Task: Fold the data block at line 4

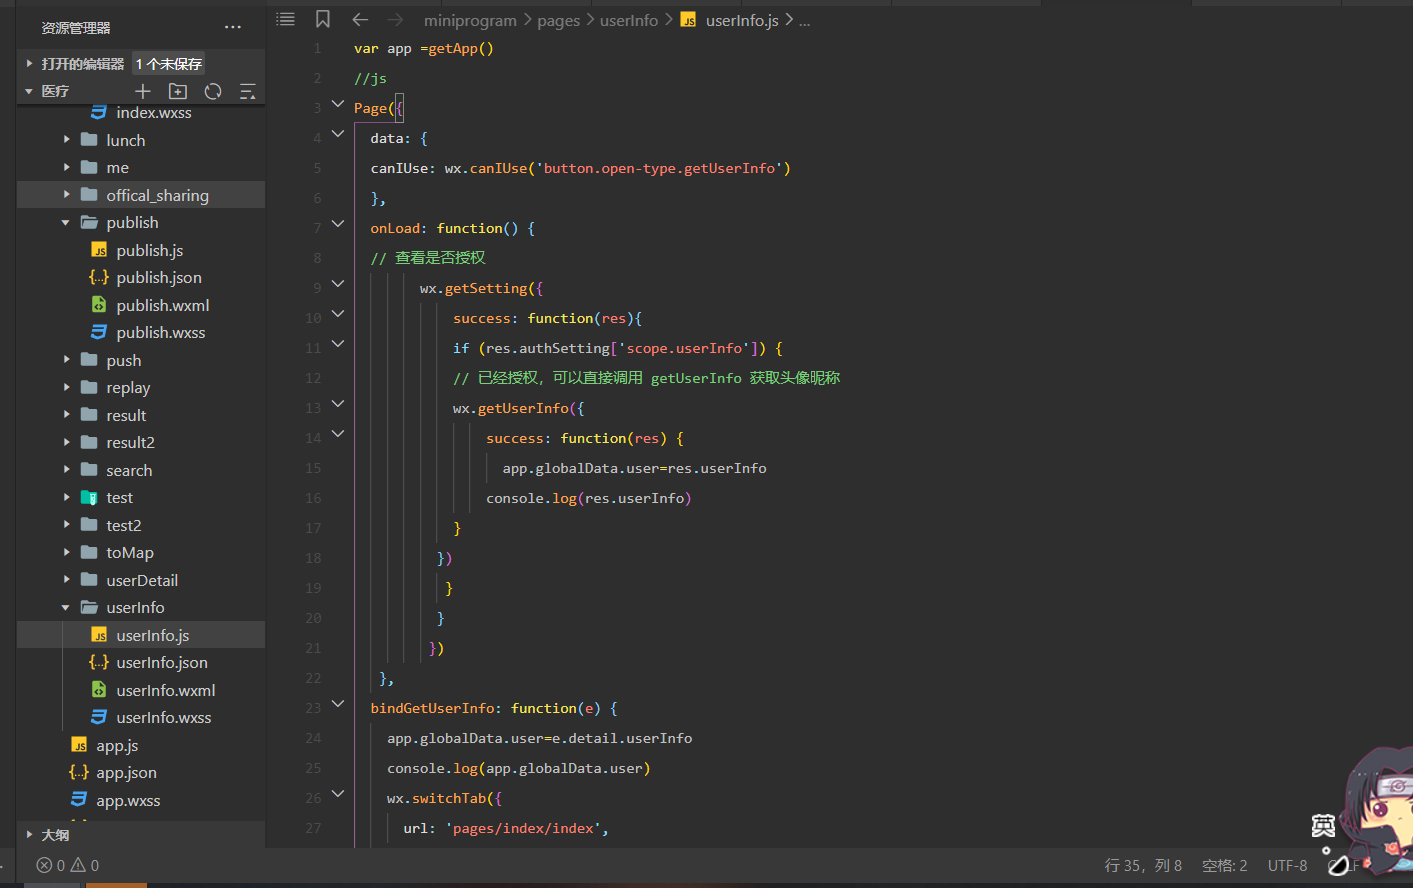Action: (338, 134)
